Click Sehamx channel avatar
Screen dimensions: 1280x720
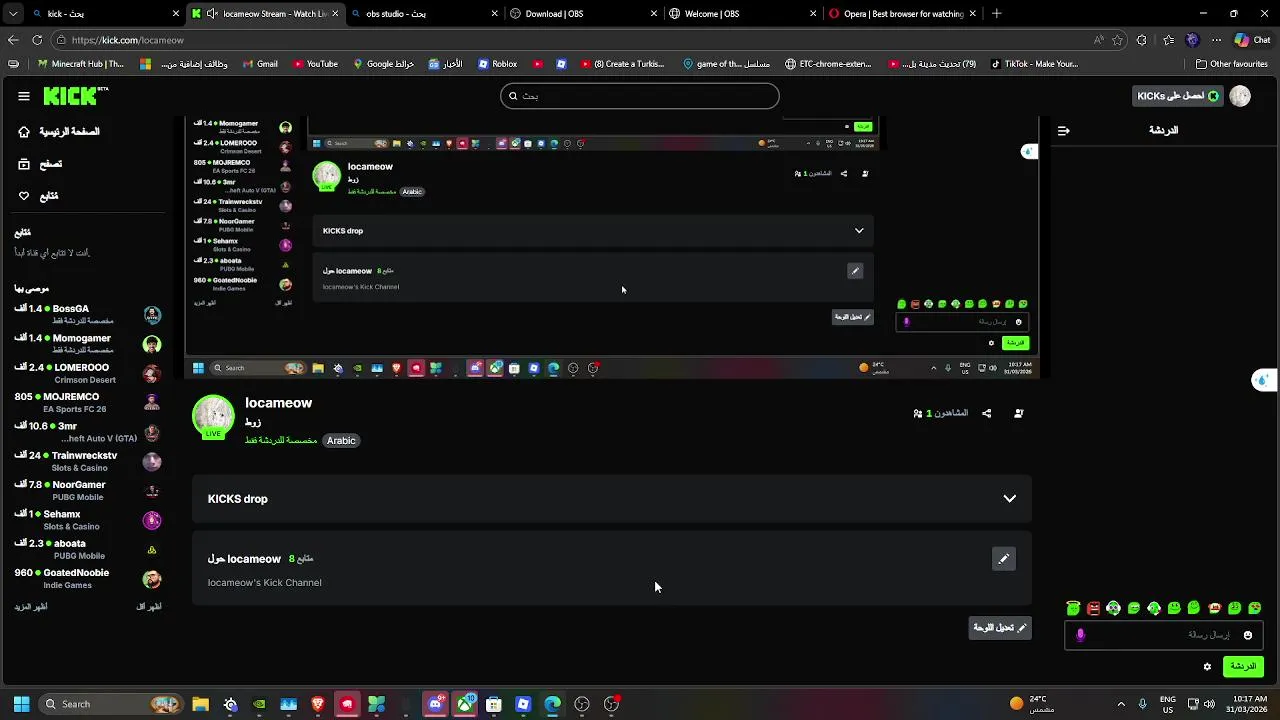(152, 520)
